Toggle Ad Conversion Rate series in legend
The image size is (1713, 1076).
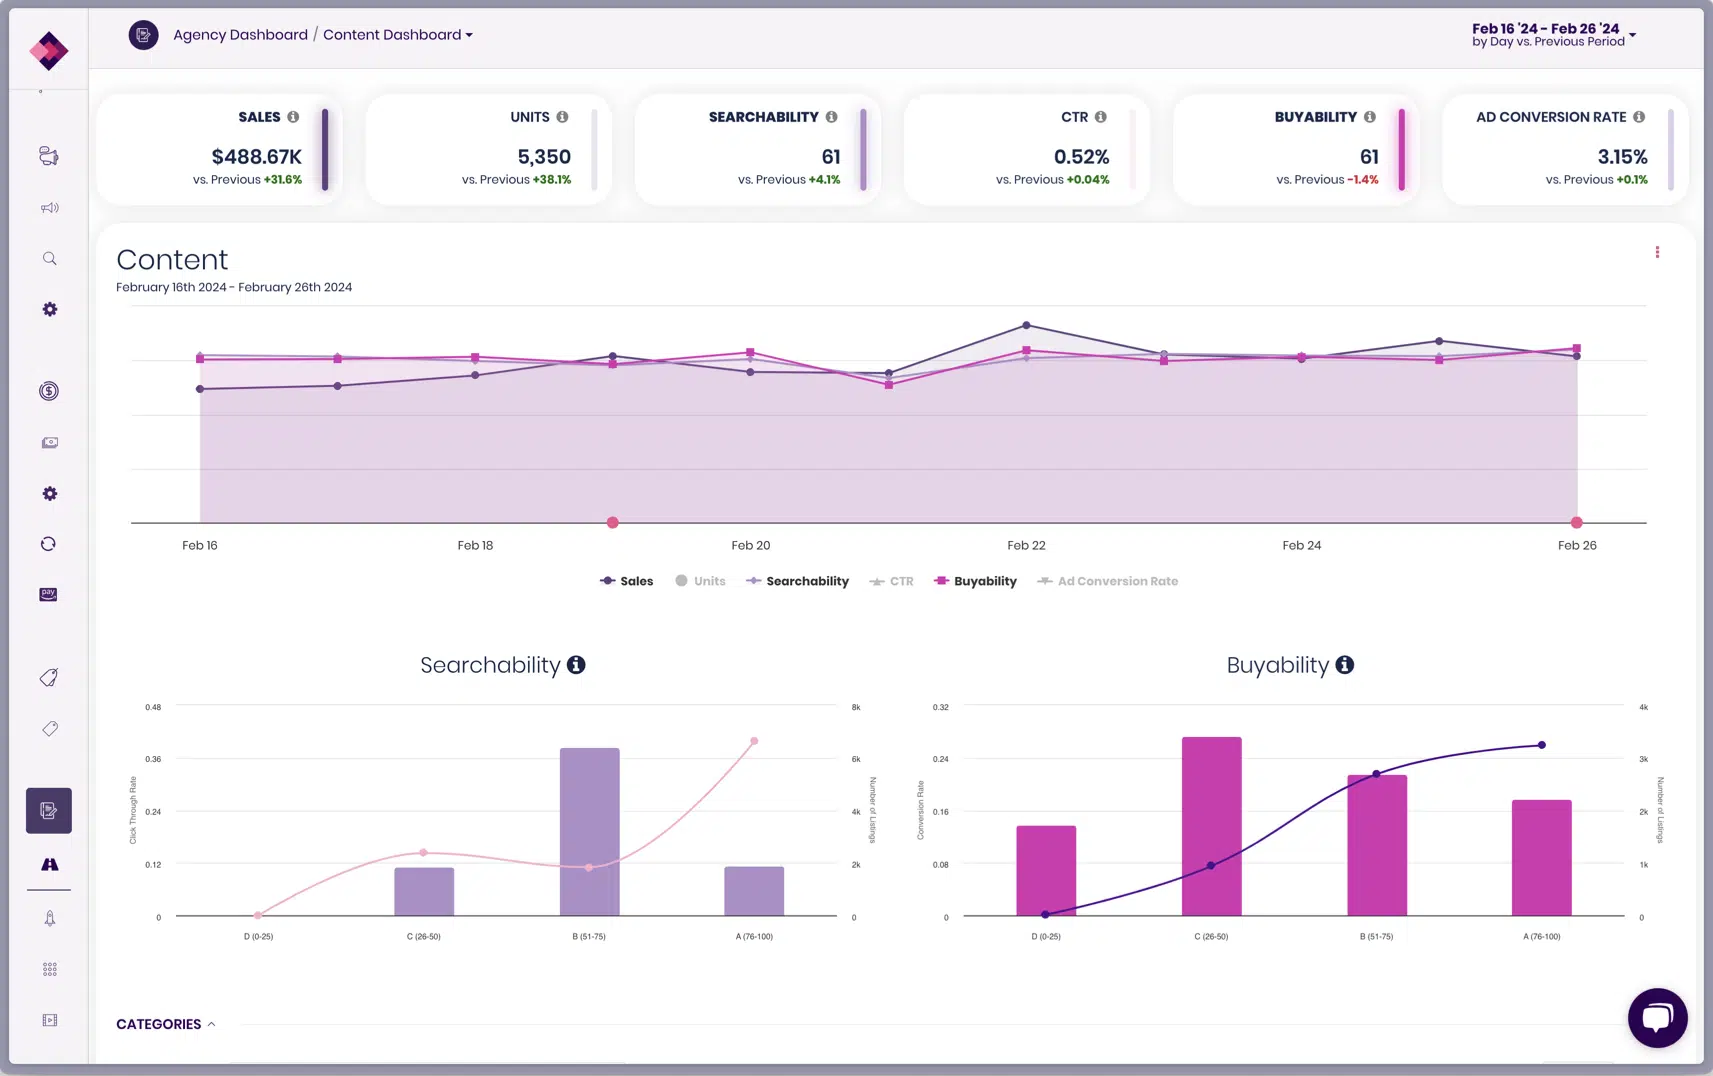[1107, 581]
